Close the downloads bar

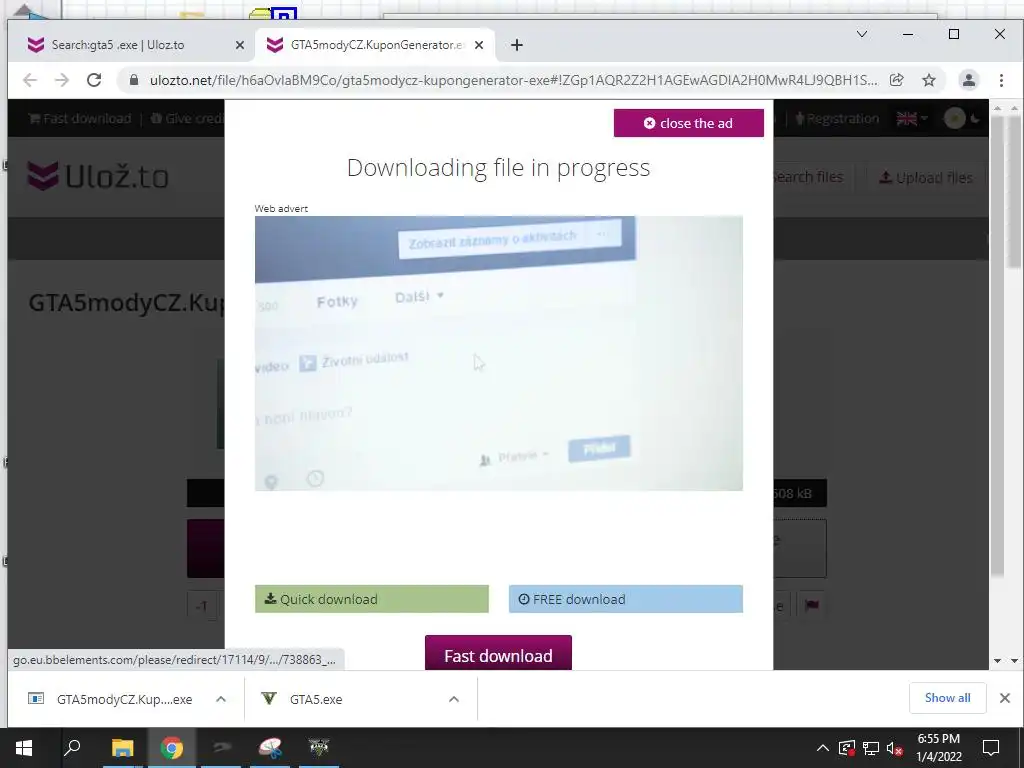(1004, 697)
